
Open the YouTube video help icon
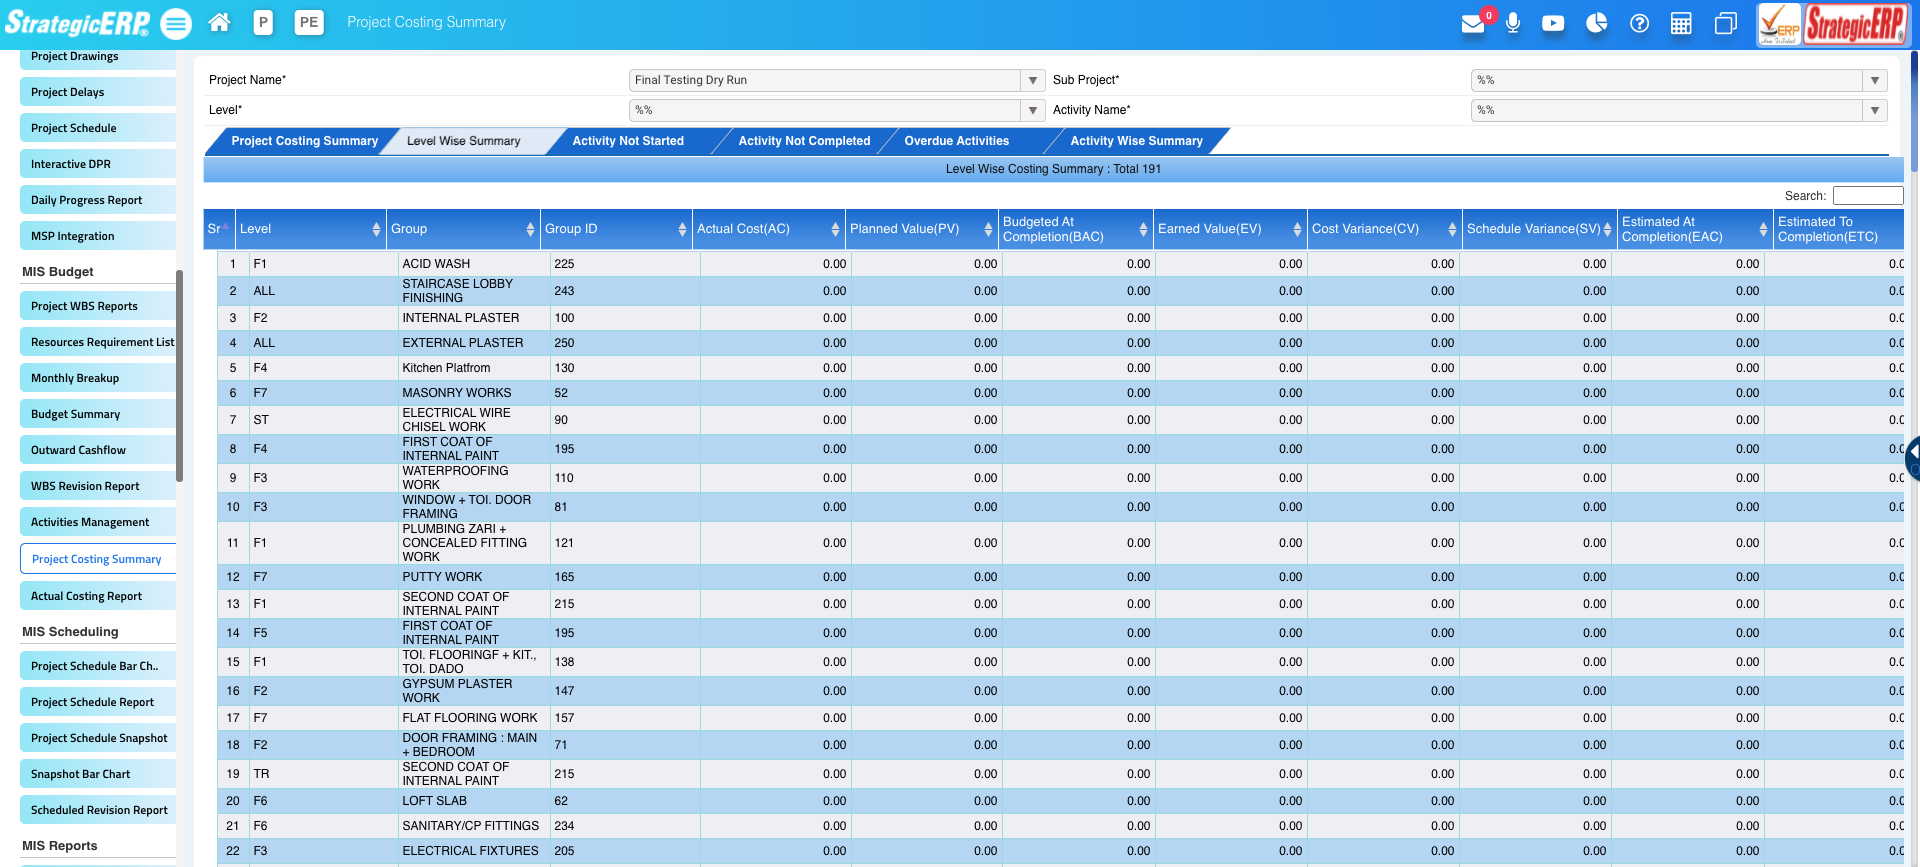[1553, 23]
